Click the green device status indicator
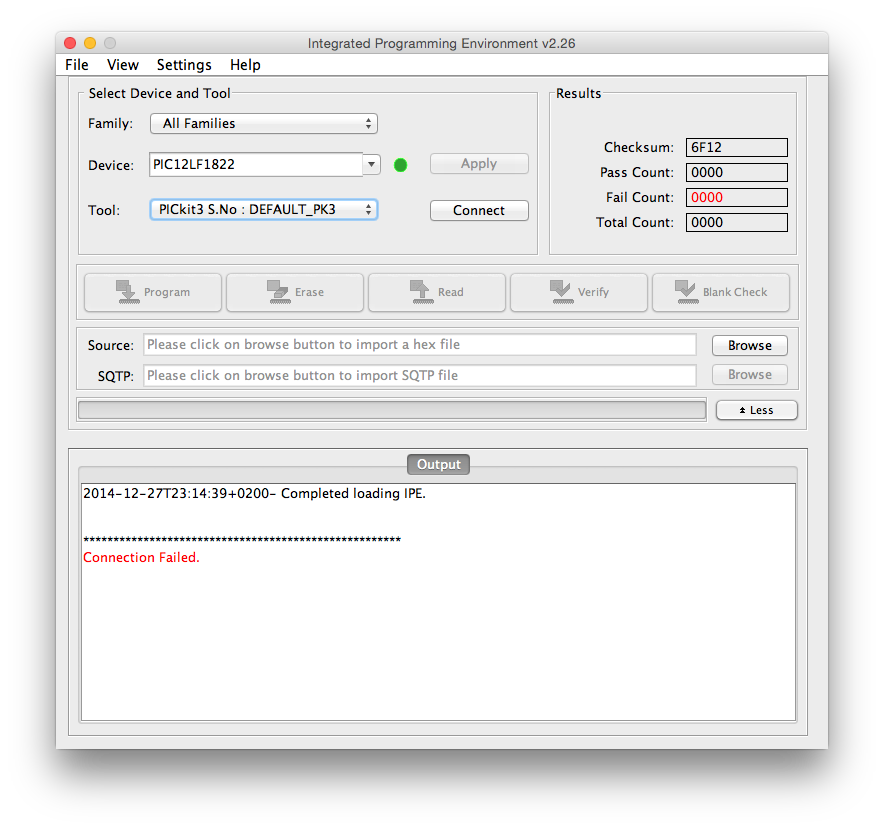 click(401, 165)
